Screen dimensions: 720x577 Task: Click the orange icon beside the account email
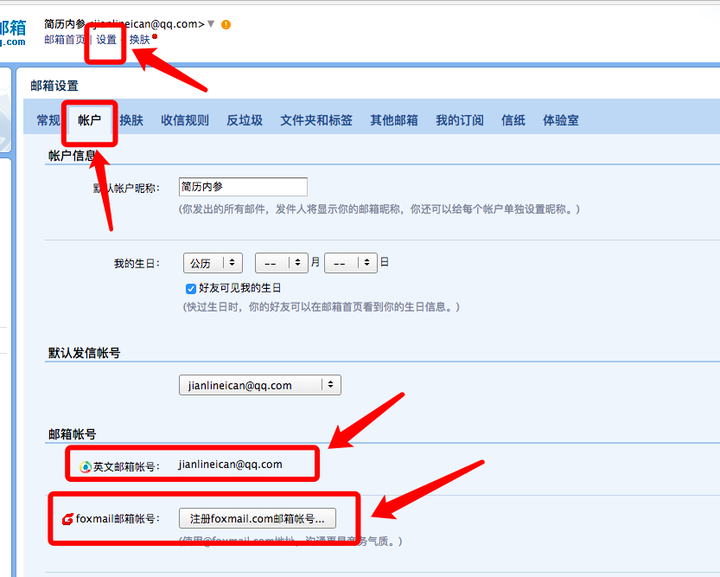coord(226,24)
